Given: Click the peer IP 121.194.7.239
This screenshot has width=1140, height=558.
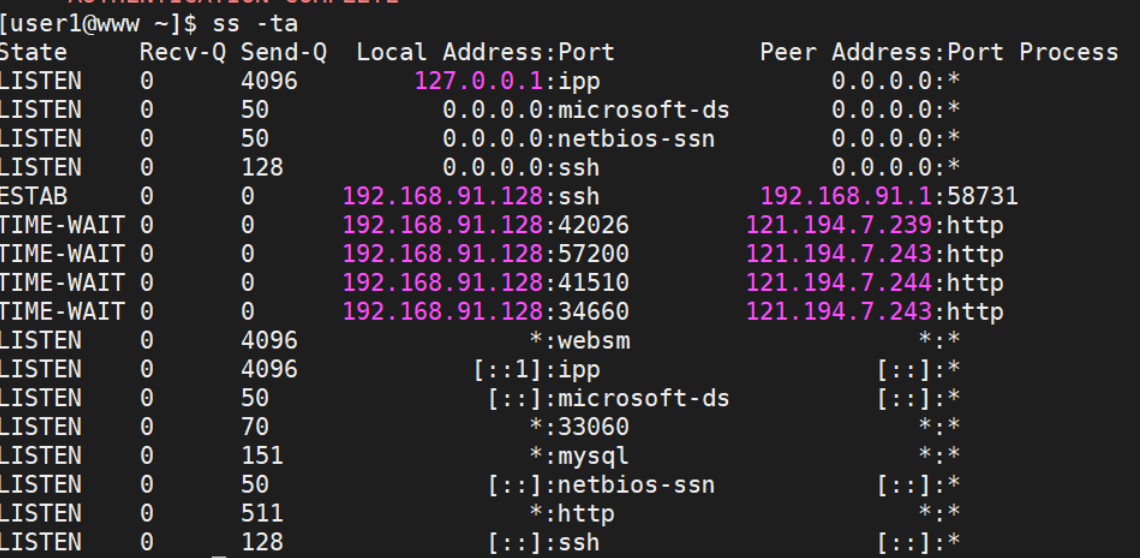Looking at the screenshot, I should pyautogui.click(x=838, y=225).
